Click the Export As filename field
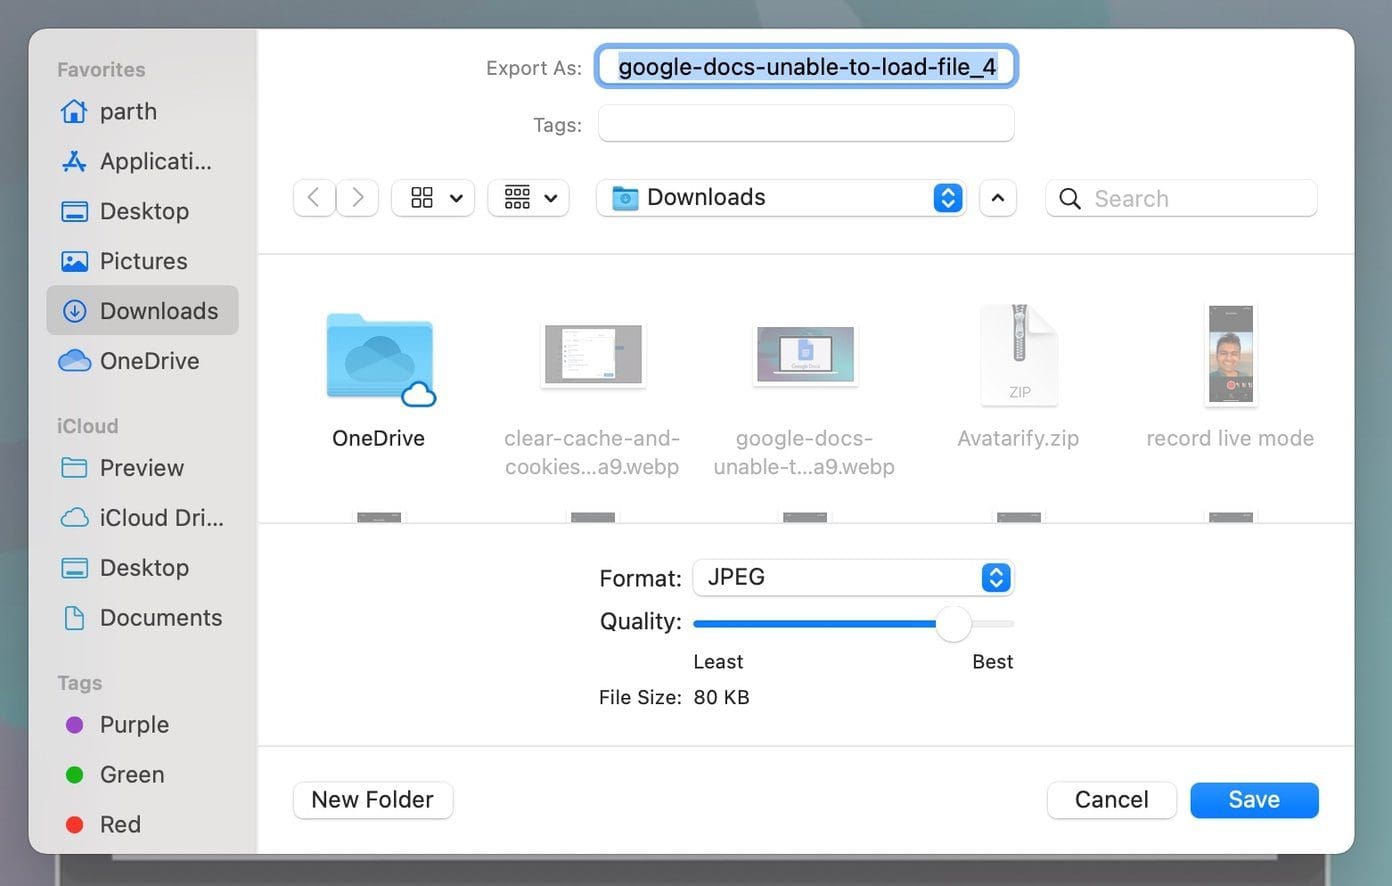Image resolution: width=1392 pixels, height=886 pixels. pos(806,67)
